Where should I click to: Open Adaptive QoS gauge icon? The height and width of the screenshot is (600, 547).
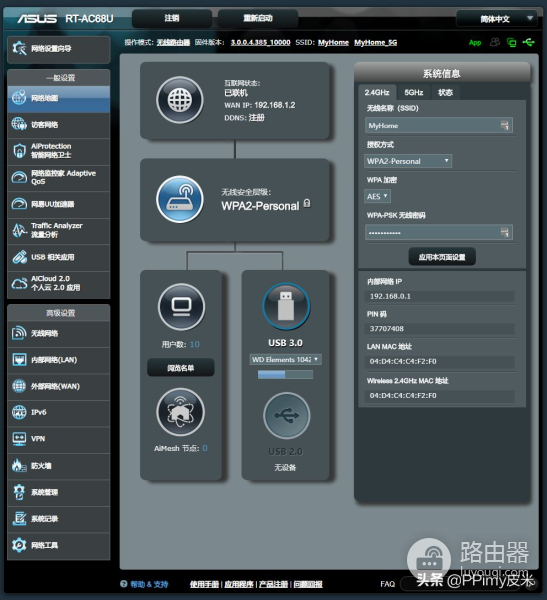pyautogui.click(x=19, y=177)
